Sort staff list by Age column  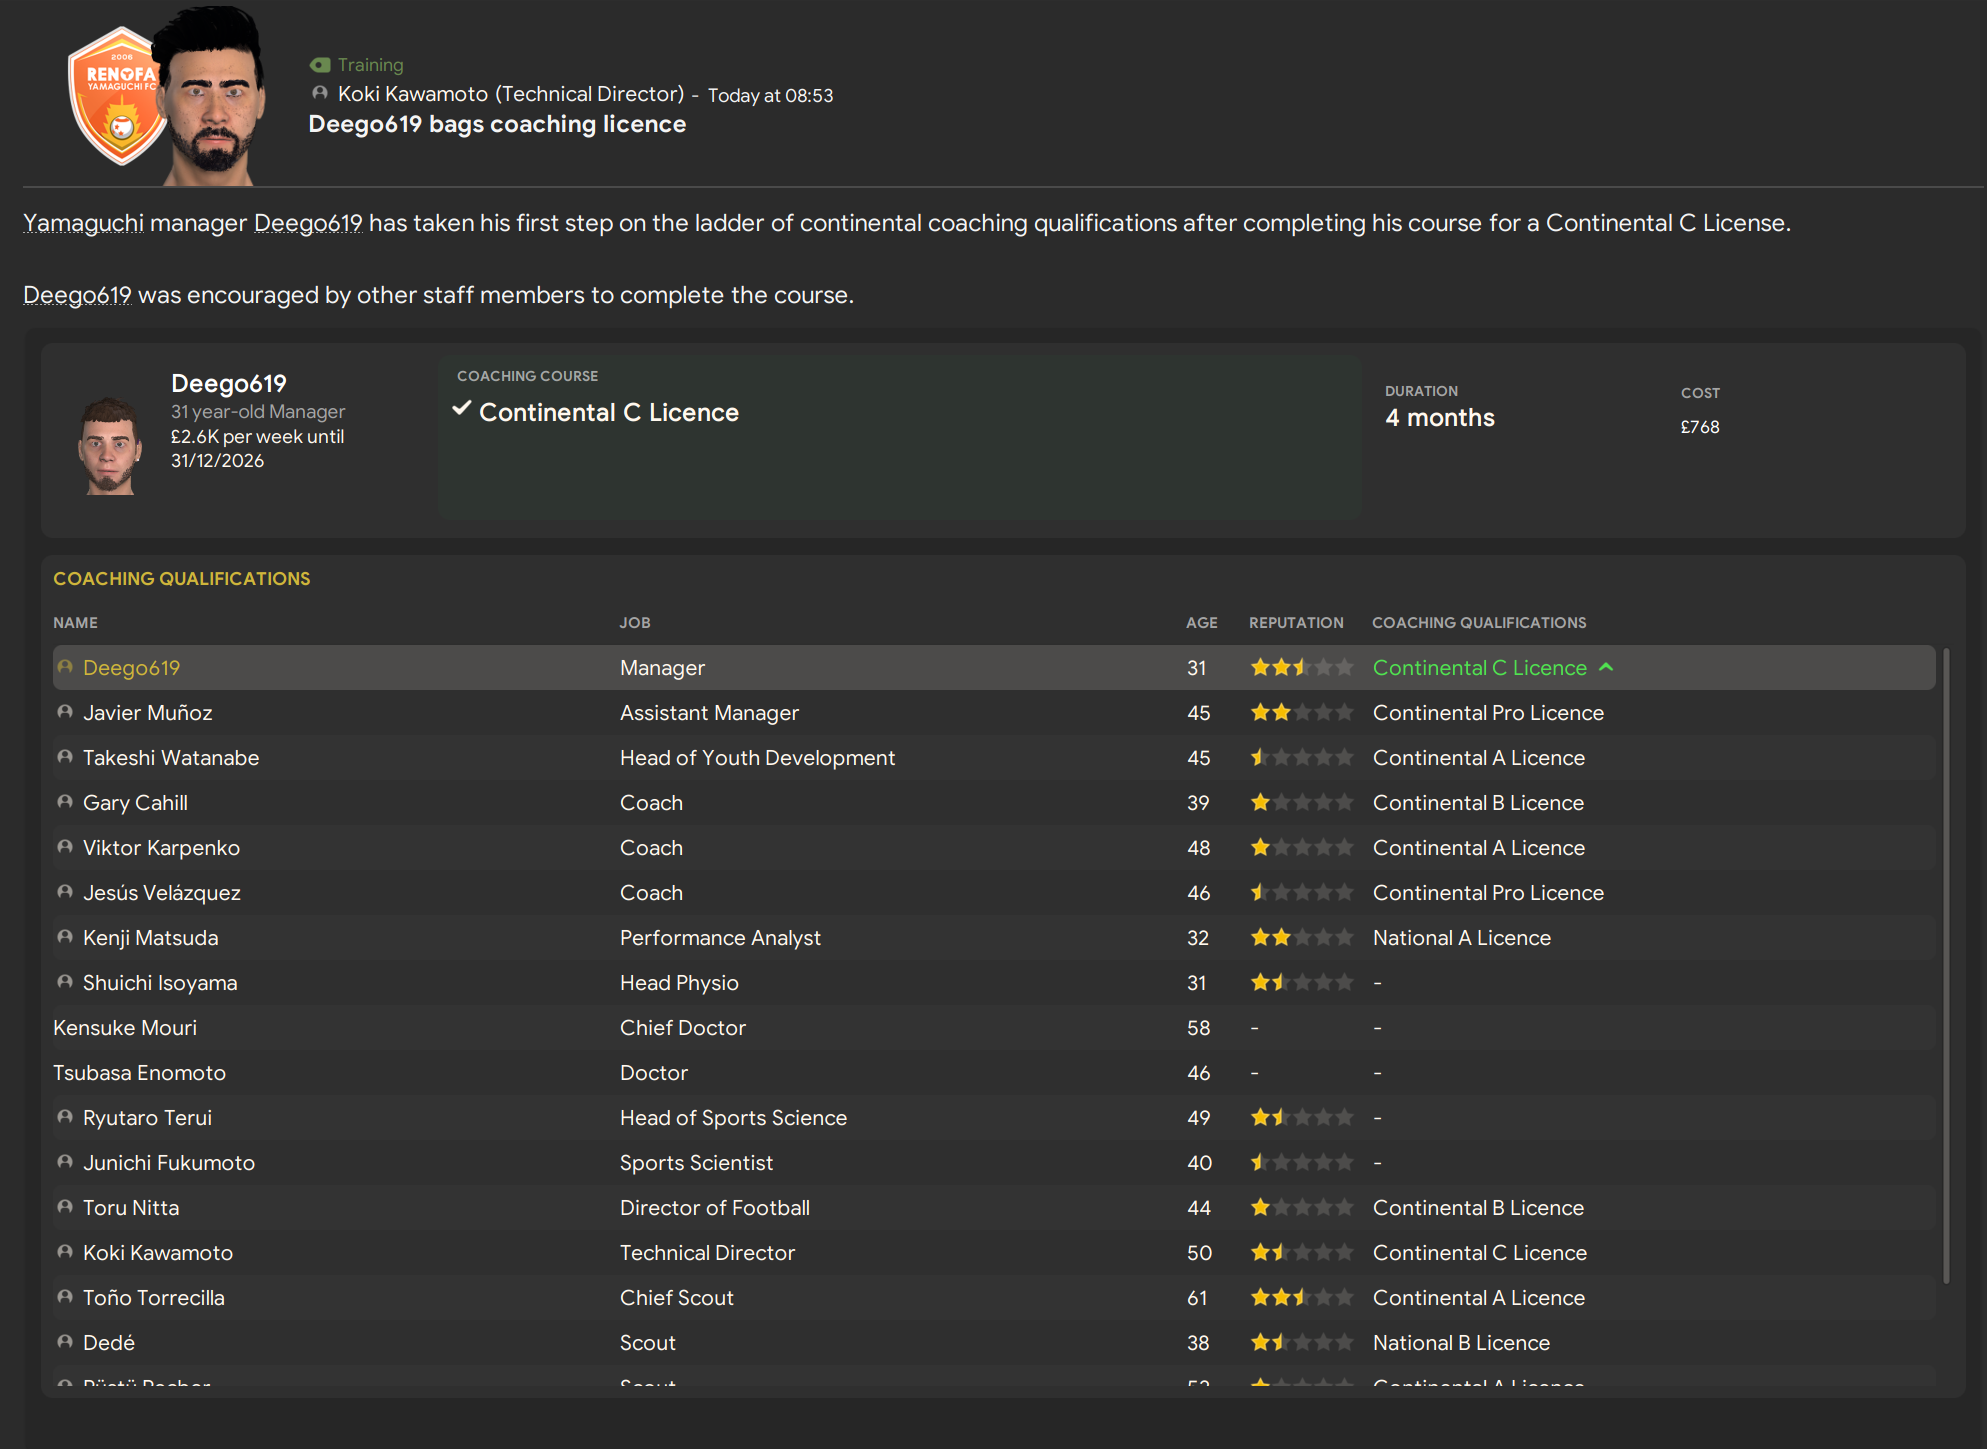click(1201, 622)
